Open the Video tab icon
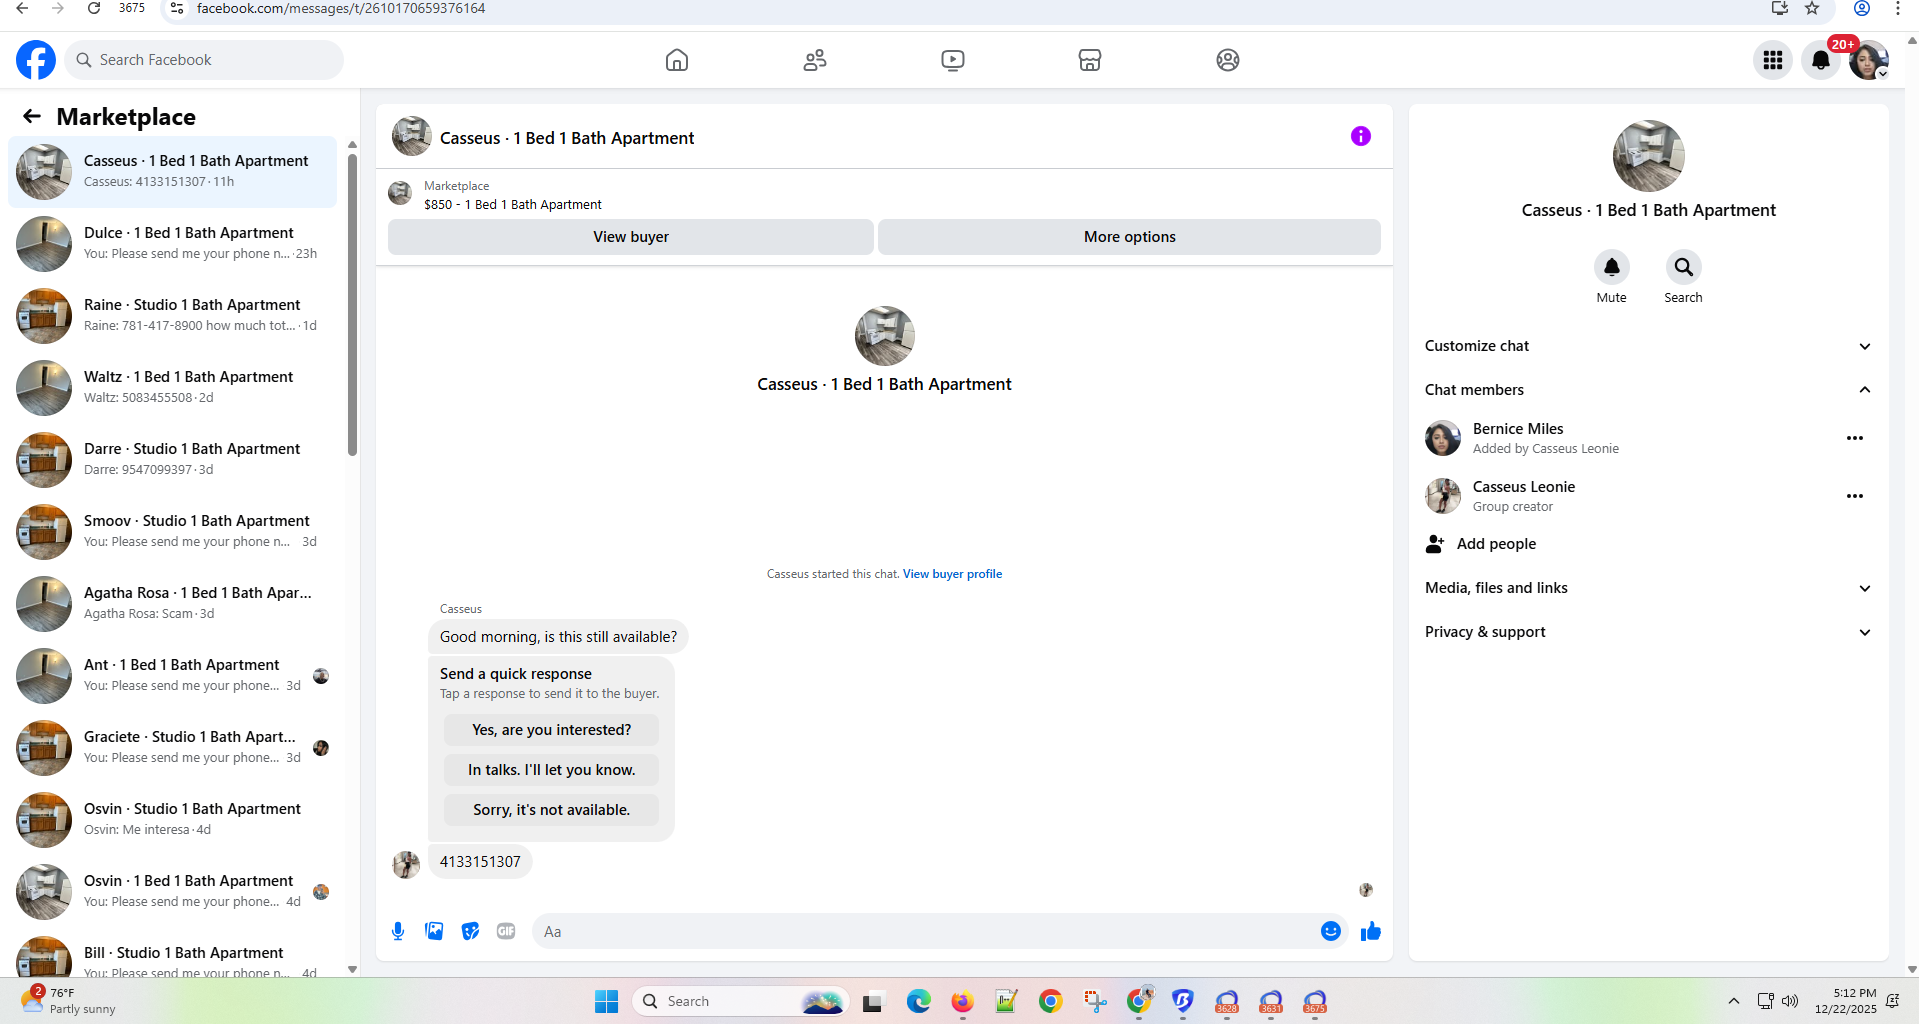1919x1024 pixels. coord(953,60)
